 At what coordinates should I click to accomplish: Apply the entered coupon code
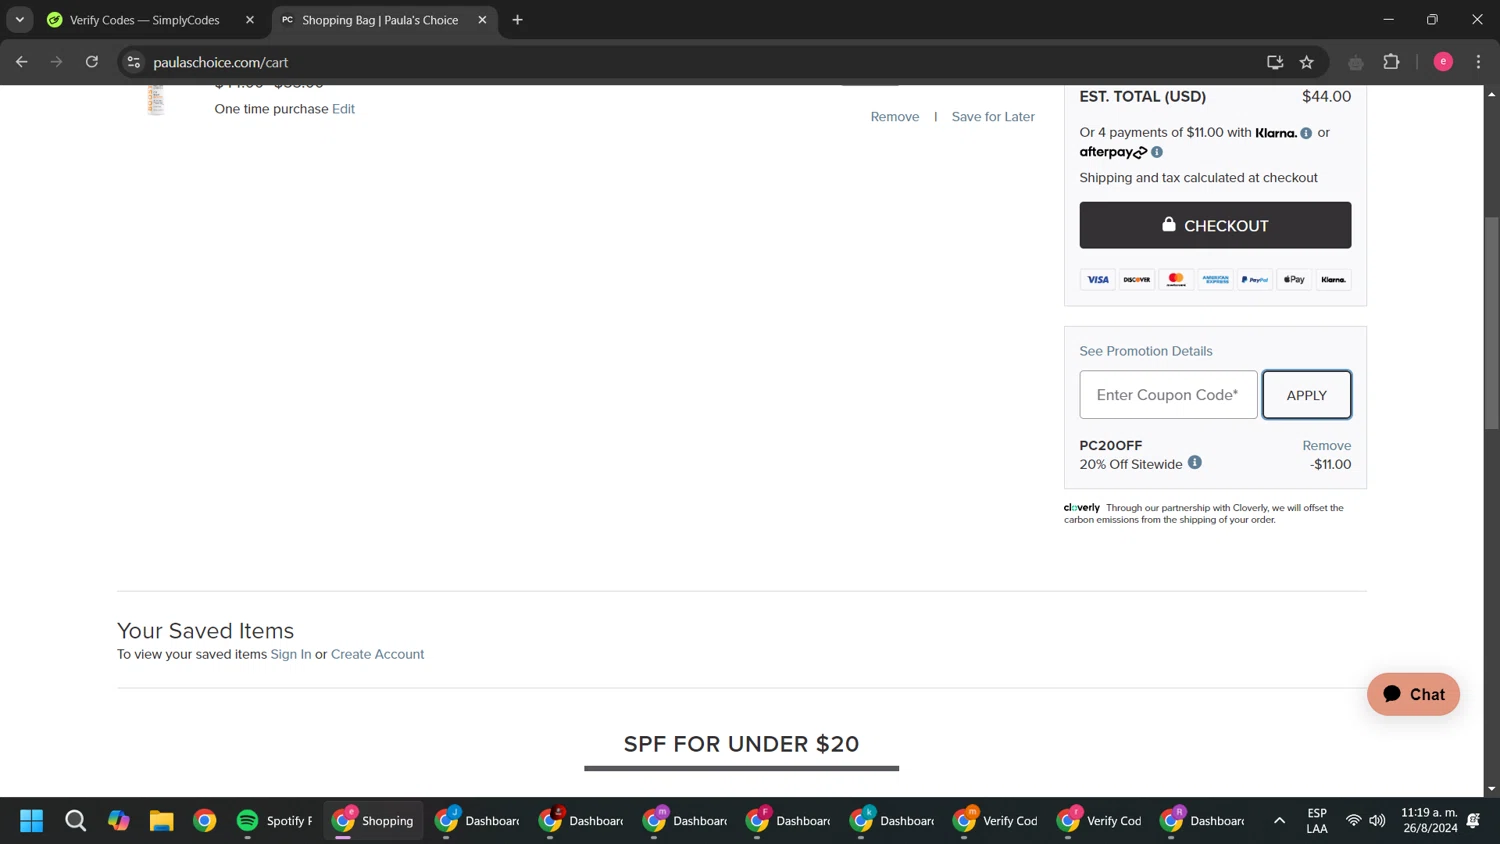(x=1306, y=395)
